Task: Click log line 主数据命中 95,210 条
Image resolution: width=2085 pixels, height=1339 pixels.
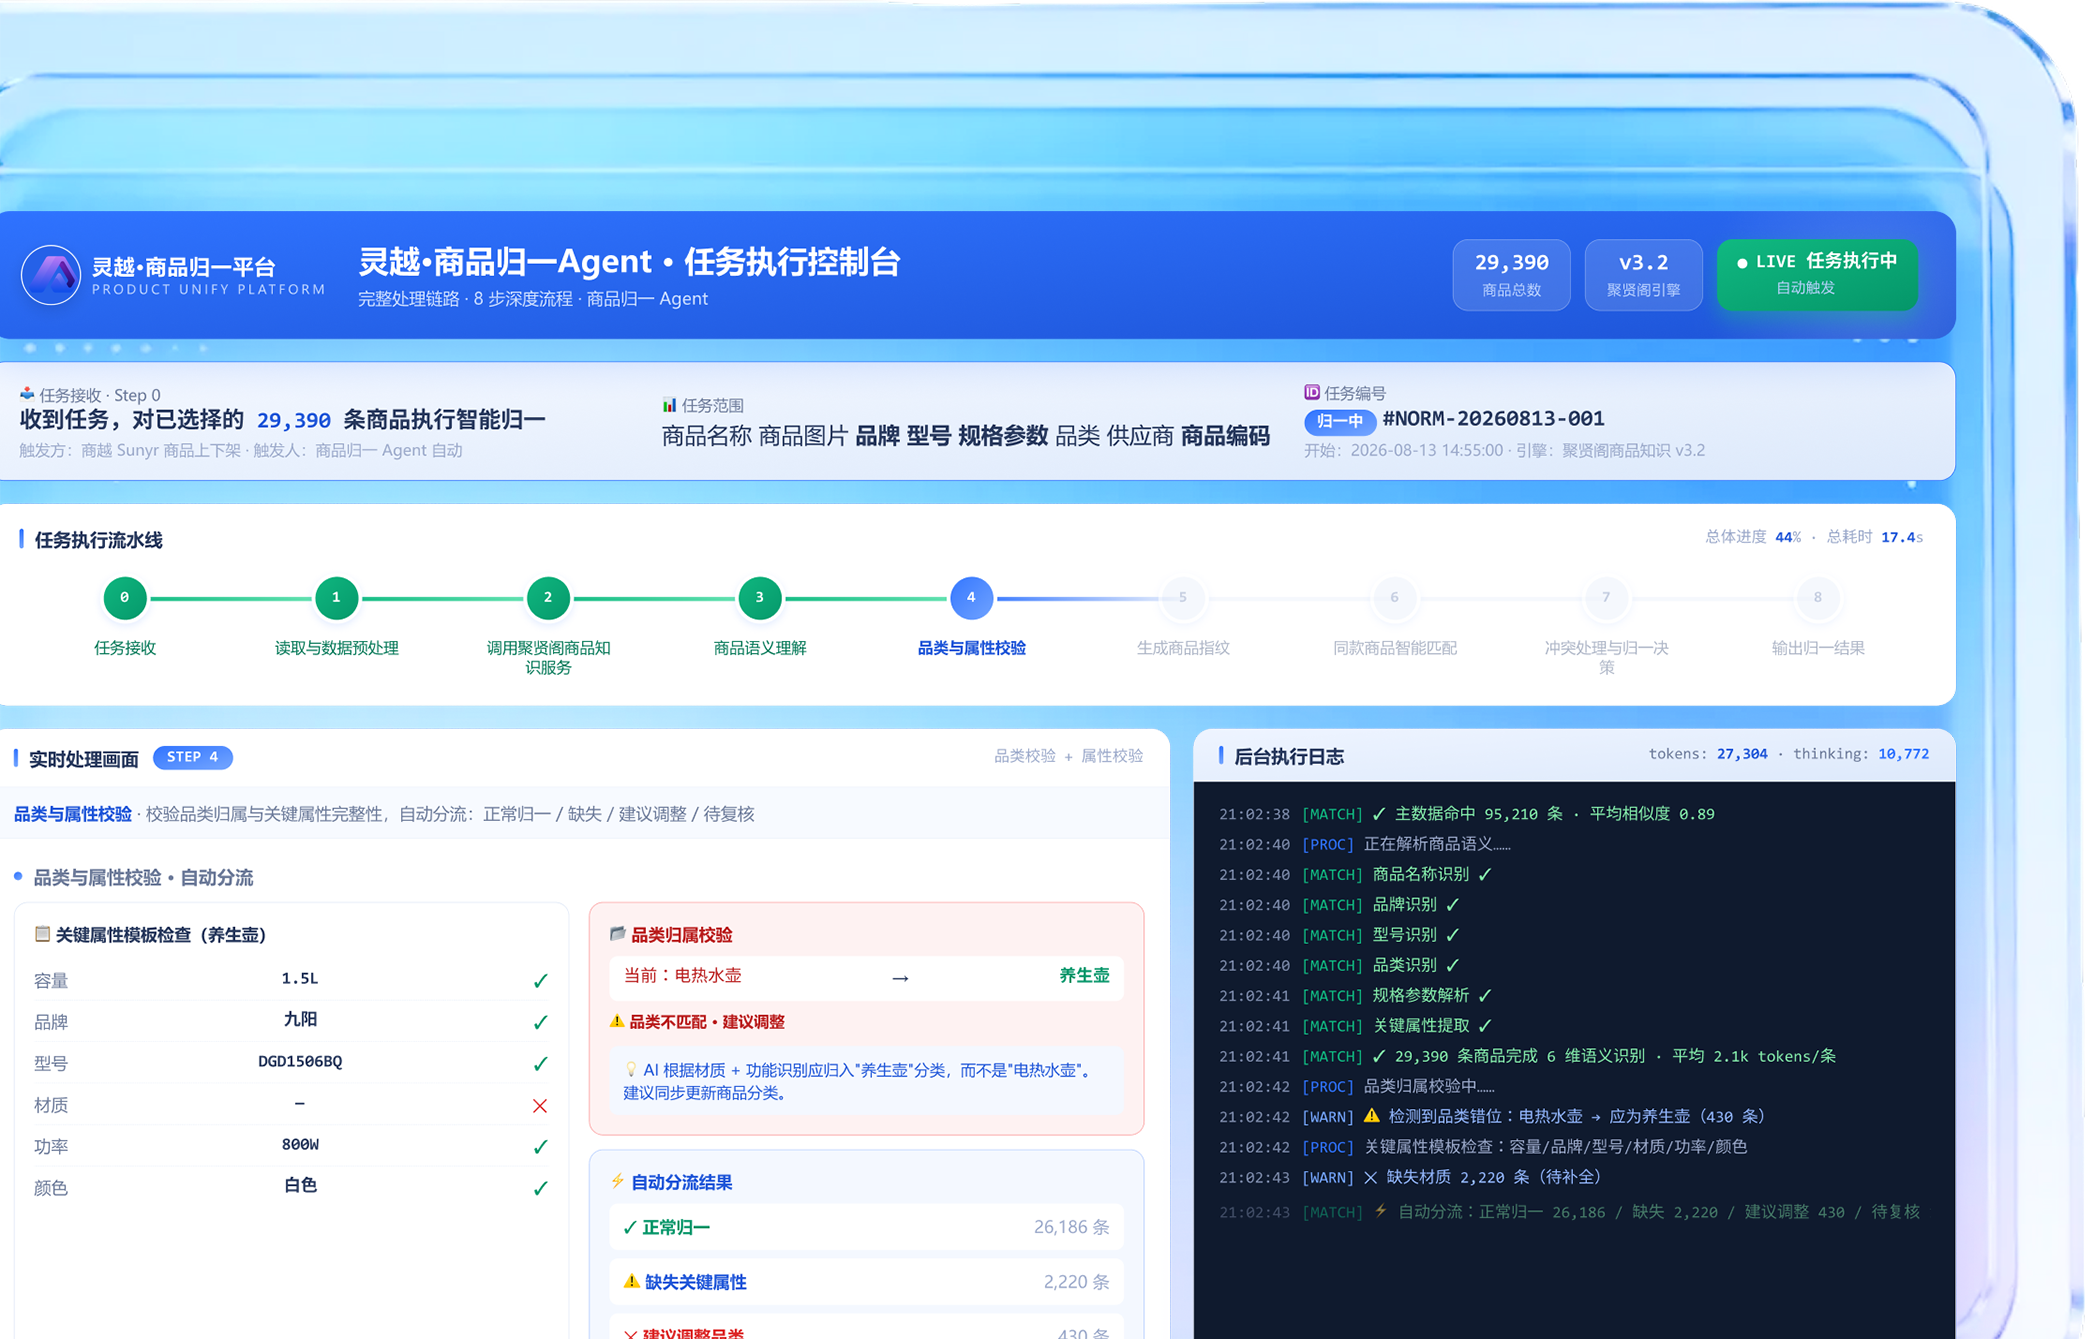Action: click(x=1467, y=814)
